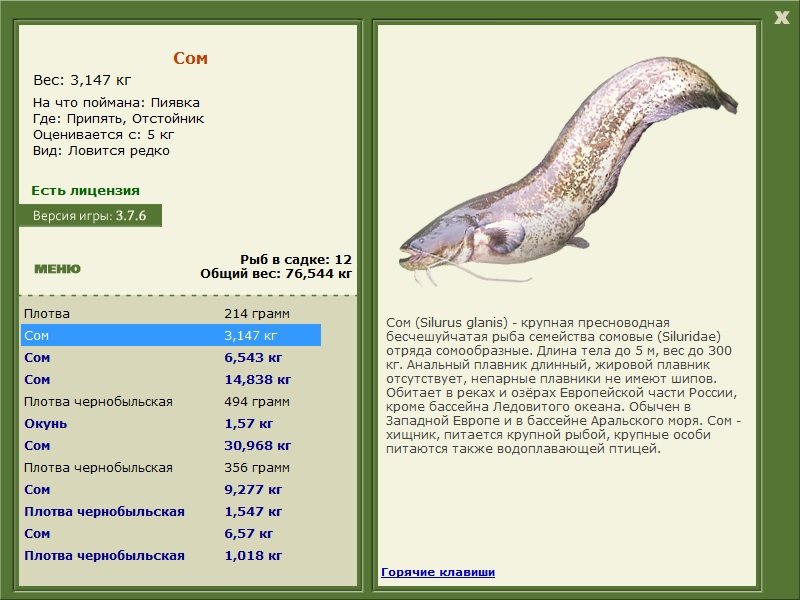
Task: Click the Сом species description text
Action: [x=563, y=386]
